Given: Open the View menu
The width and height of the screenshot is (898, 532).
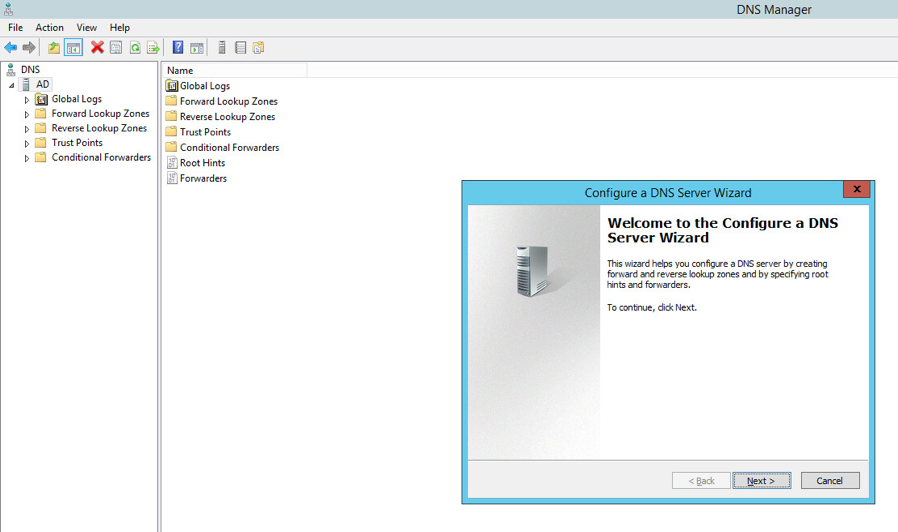Looking at the screenshot, I should coord(87,28).
